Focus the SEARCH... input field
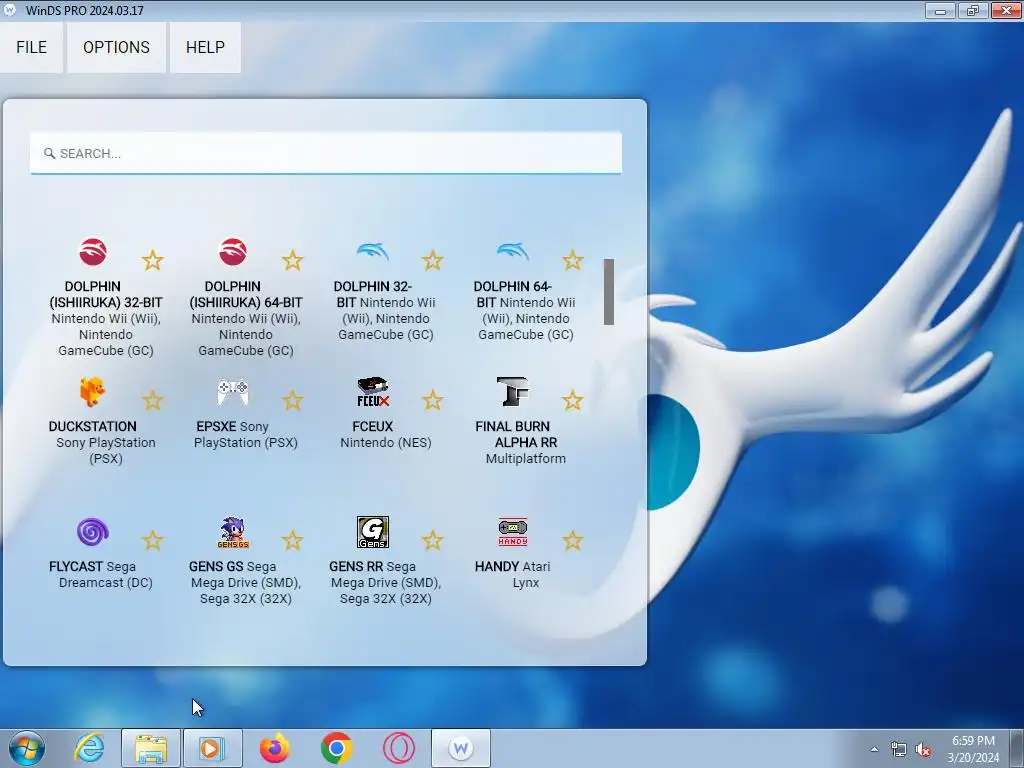The height and width of the screenshot is (768, 1024). tap(326, 153)
